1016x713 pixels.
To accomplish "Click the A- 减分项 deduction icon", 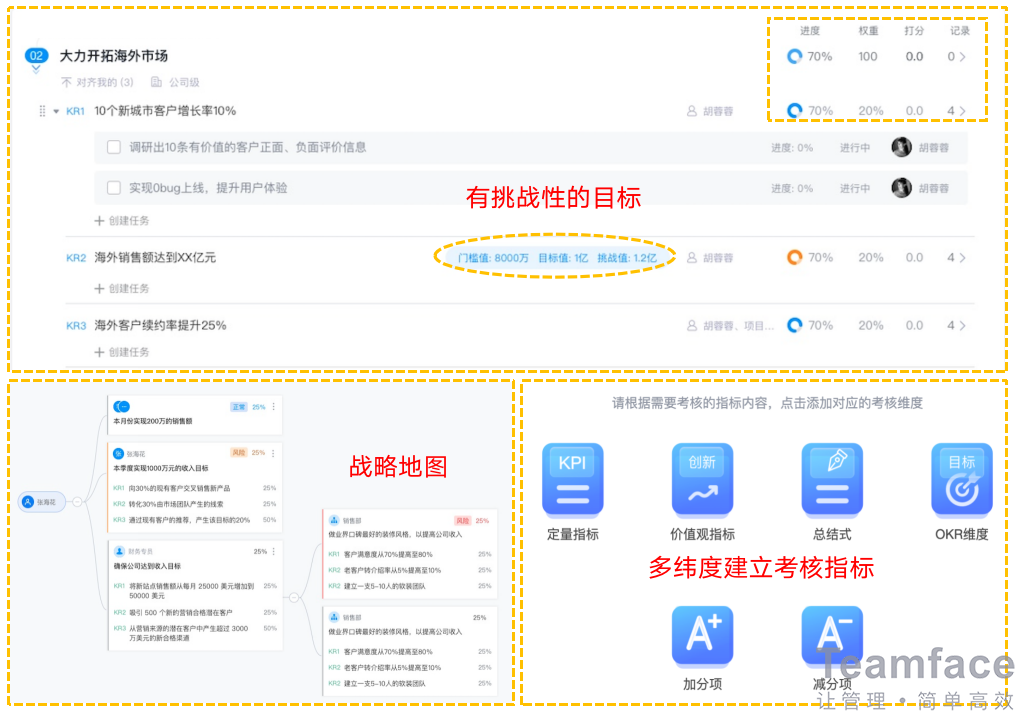I will point(833,633).
